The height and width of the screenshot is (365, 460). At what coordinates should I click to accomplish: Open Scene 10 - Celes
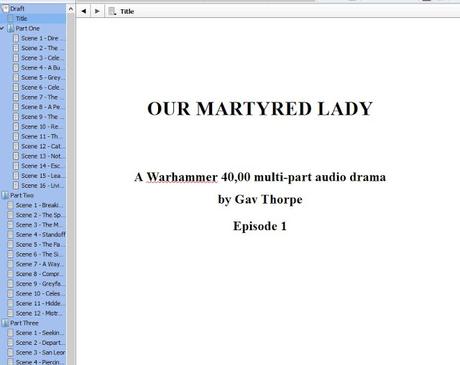[x=40, y=294]
